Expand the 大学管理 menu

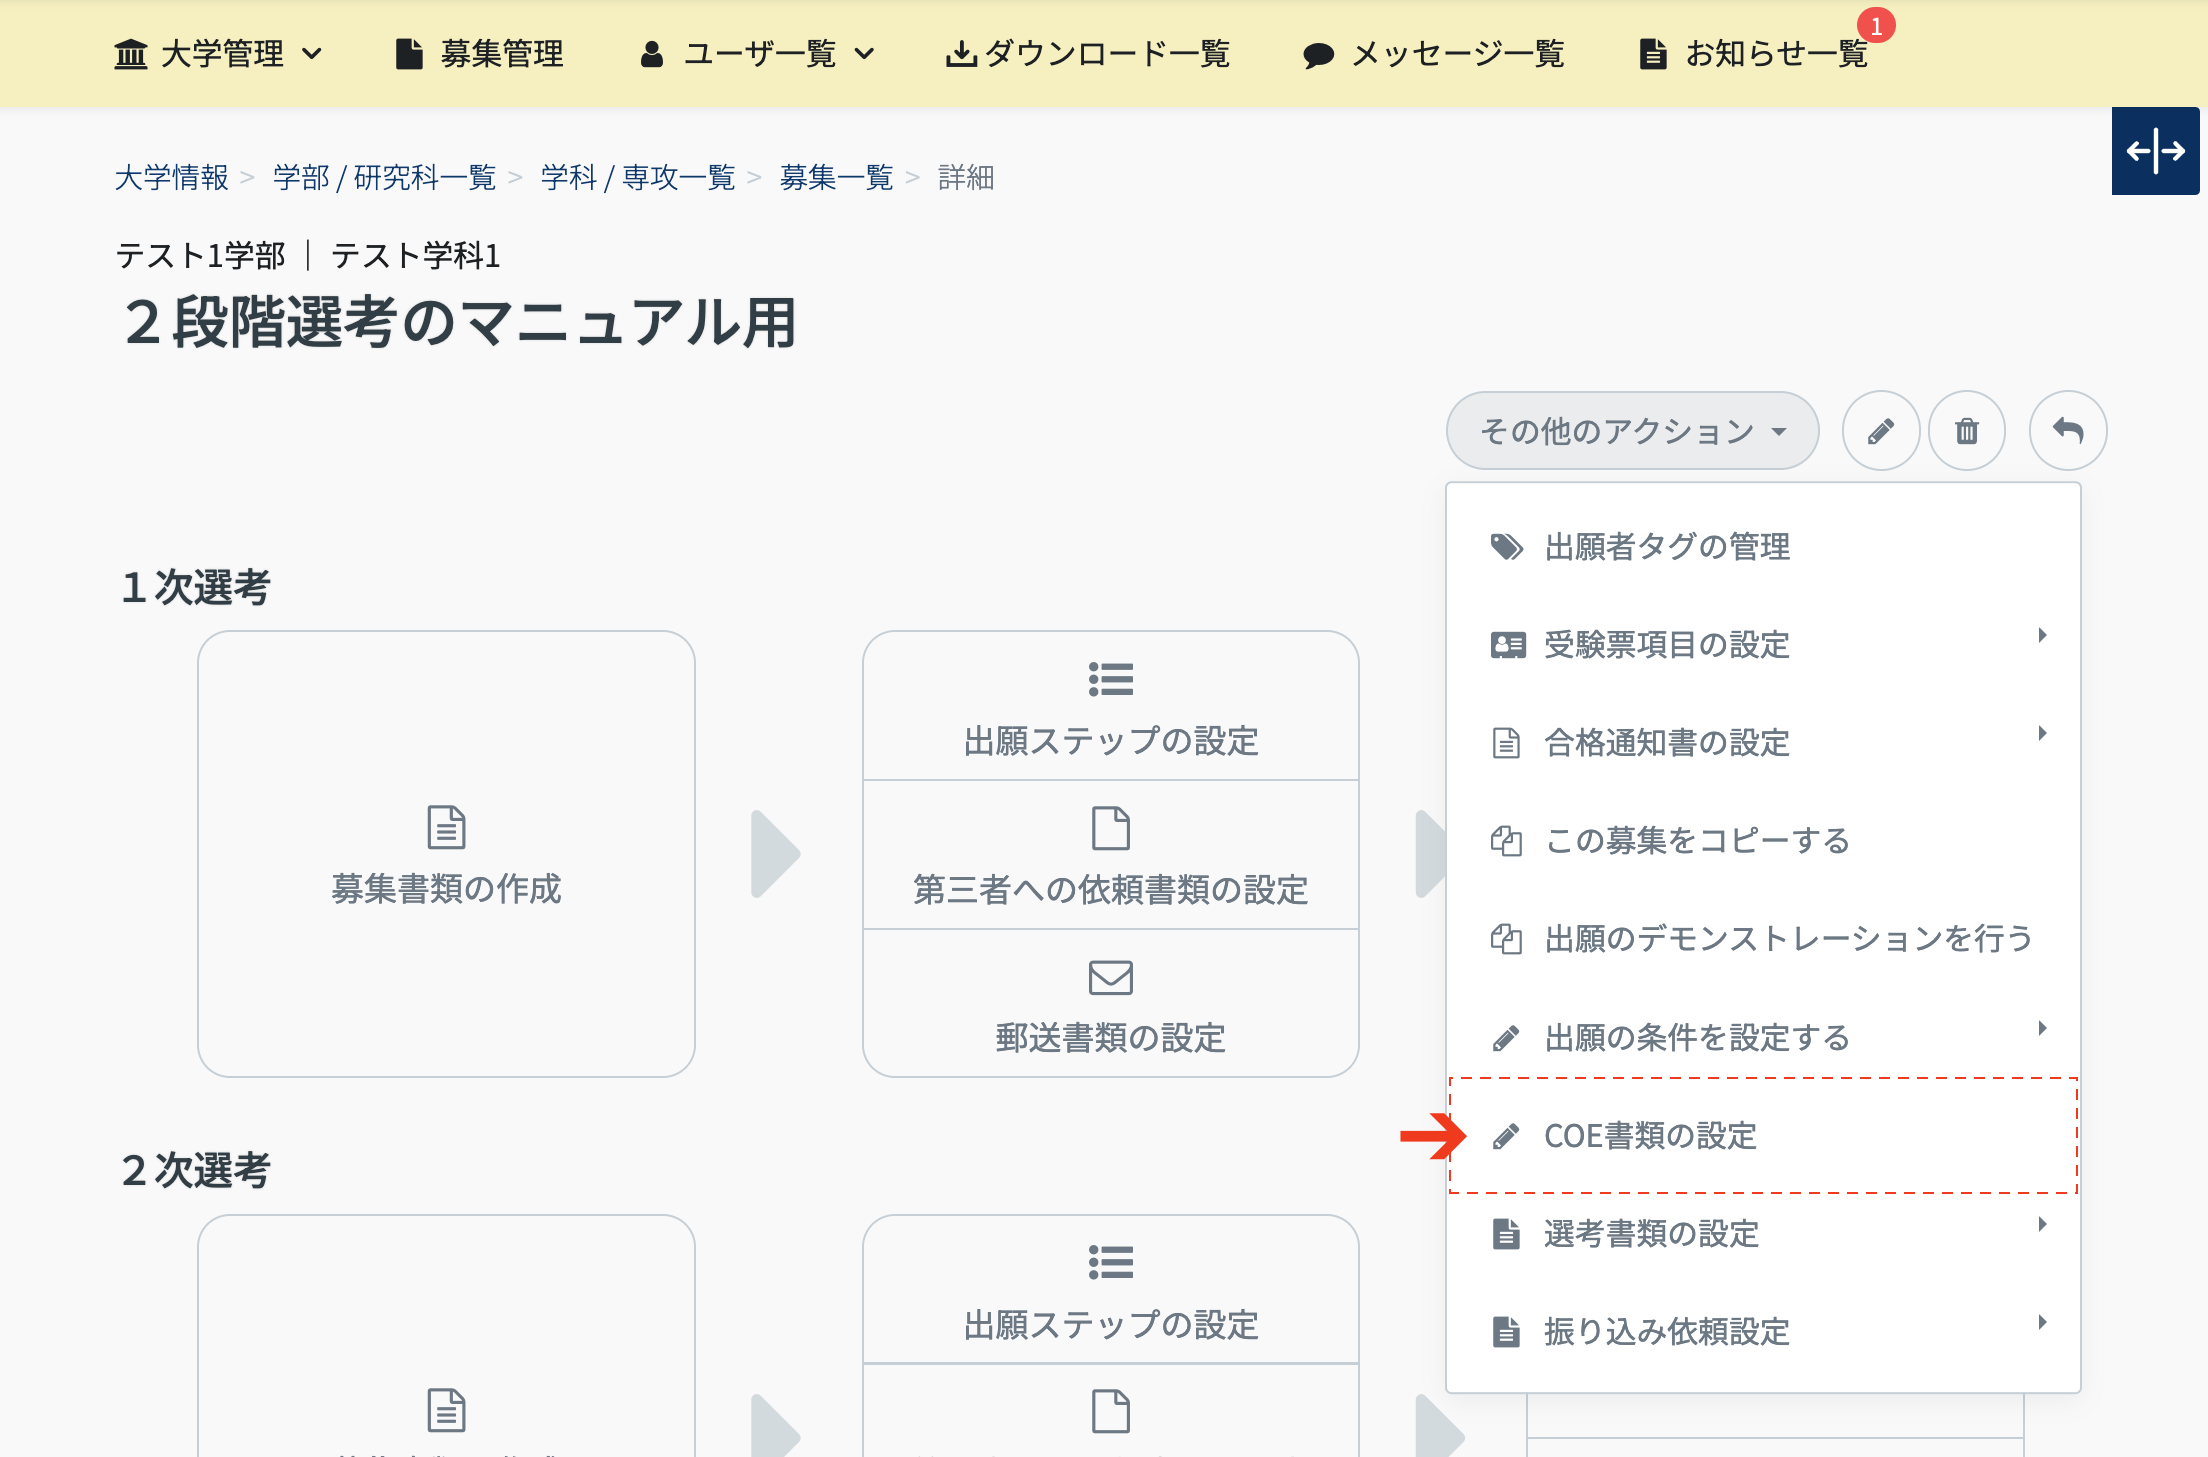coord(218,54)
